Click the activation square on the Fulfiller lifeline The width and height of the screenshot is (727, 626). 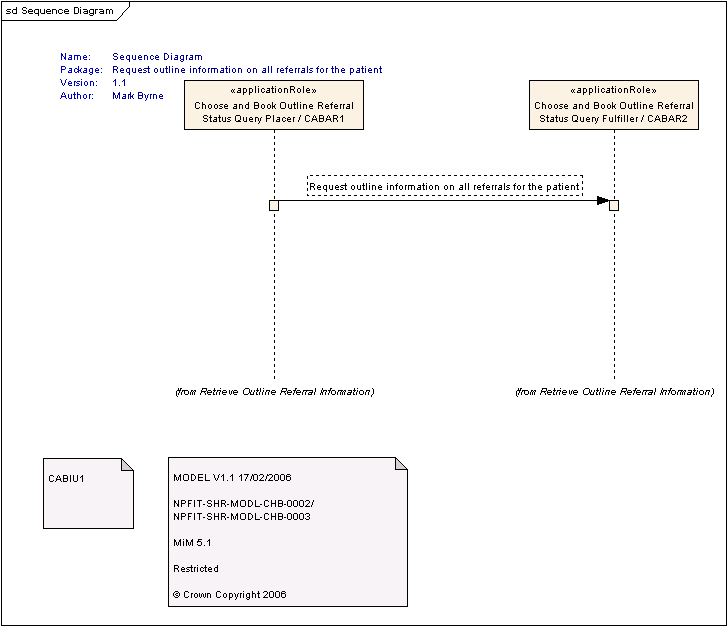pyautogui.click(x=614, y=205)
